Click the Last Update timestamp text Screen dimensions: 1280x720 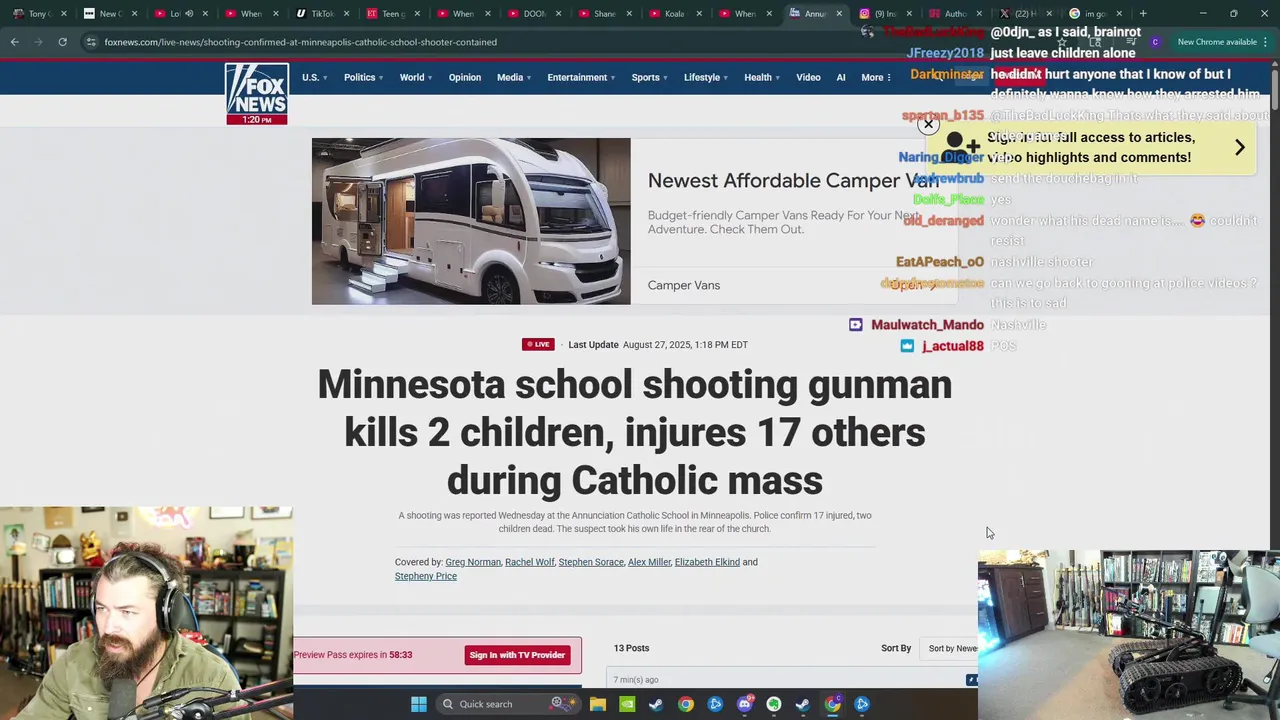coord(658,344)
